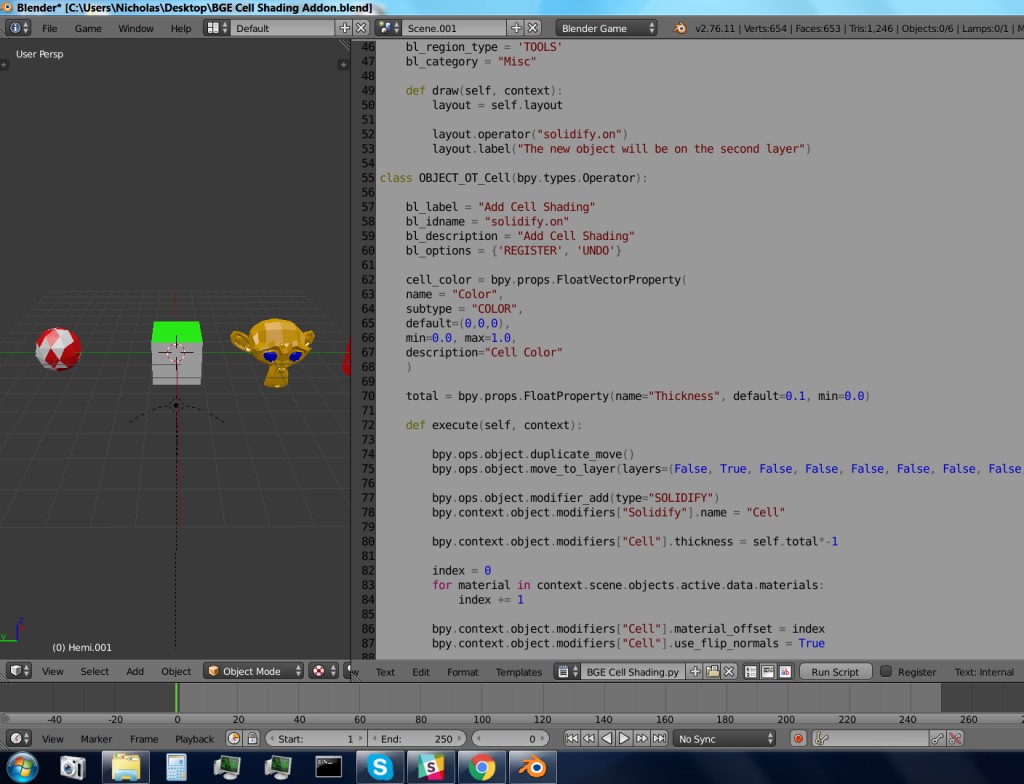
Task: Select the Scene.001 name field
Action: (x=454, y=28)
